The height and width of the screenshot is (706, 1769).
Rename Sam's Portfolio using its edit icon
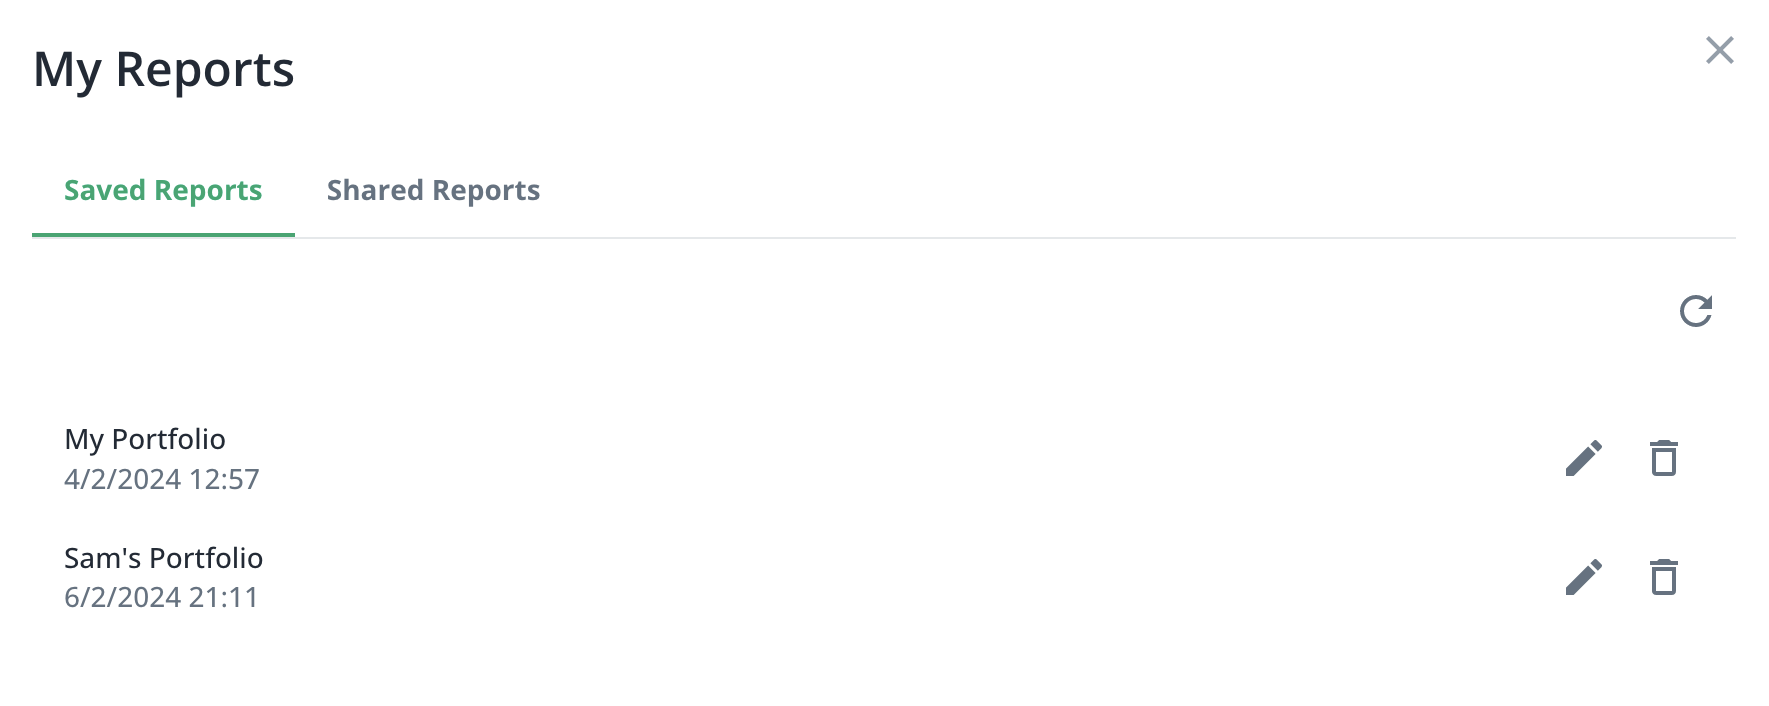[x=1584, y=577]
